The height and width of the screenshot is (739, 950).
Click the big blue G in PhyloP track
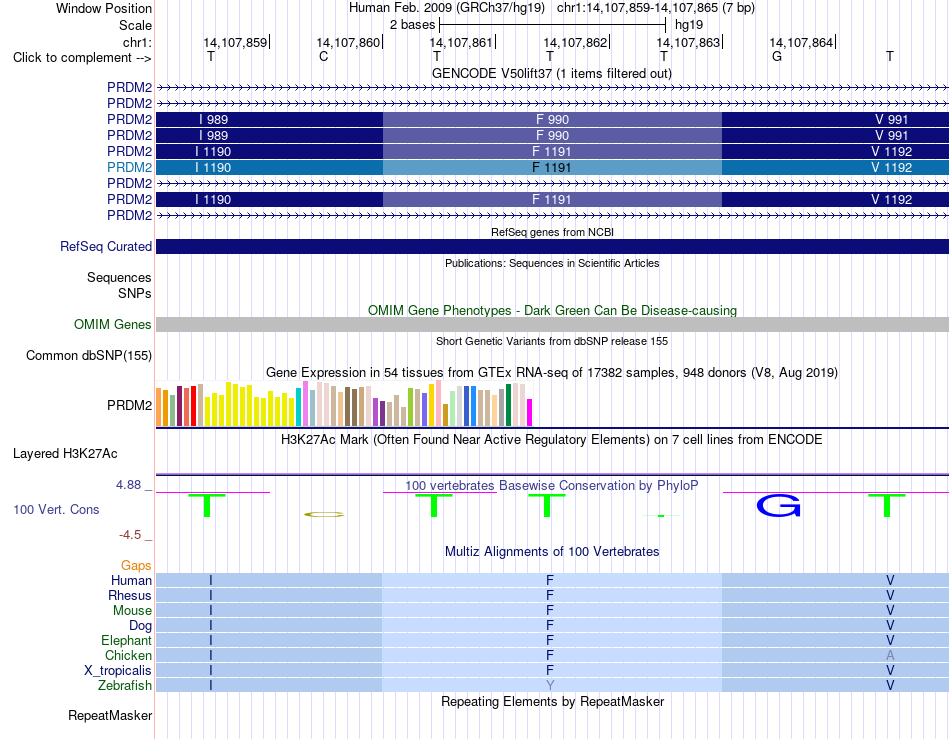(779, 506)
